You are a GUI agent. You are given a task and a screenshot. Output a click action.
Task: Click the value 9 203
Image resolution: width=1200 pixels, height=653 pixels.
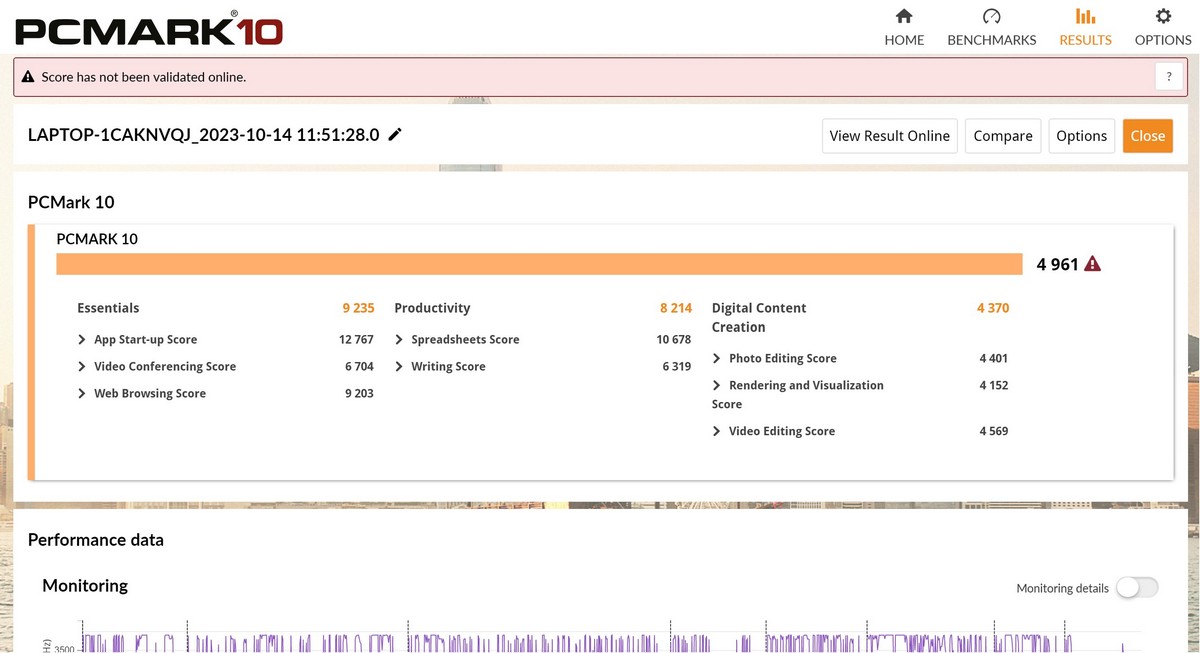click(359, 394)
